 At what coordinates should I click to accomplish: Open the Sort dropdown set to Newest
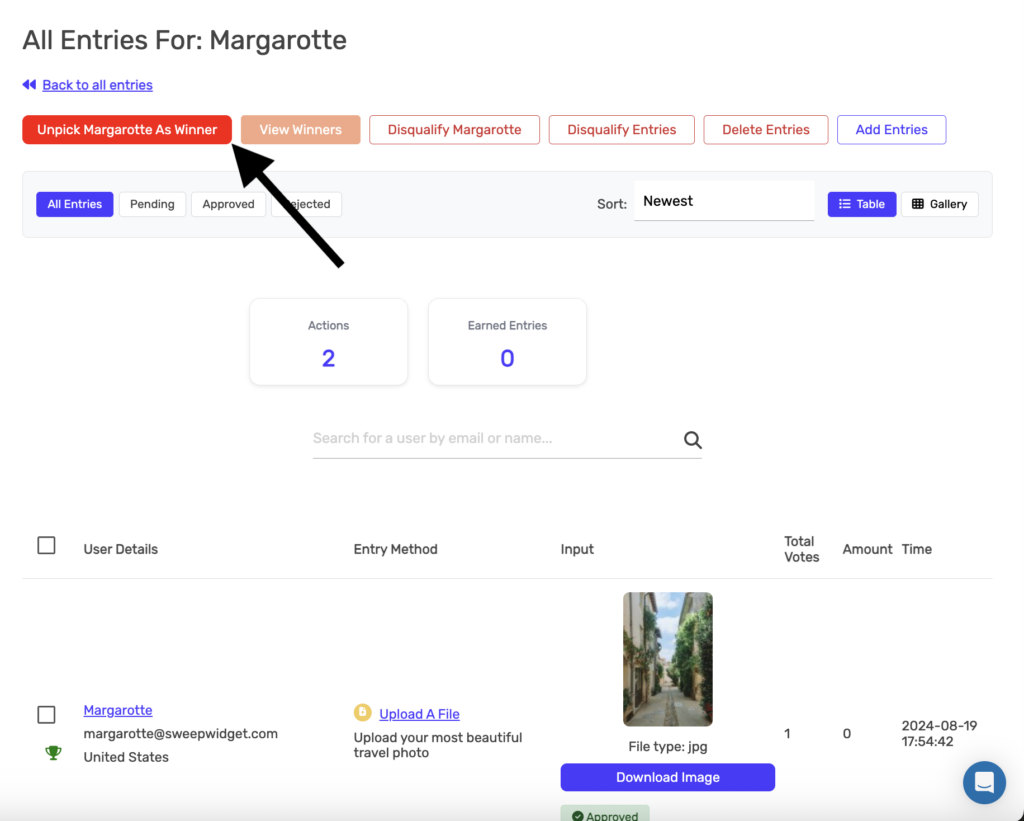pyautogui.click(x=724, y=201)
